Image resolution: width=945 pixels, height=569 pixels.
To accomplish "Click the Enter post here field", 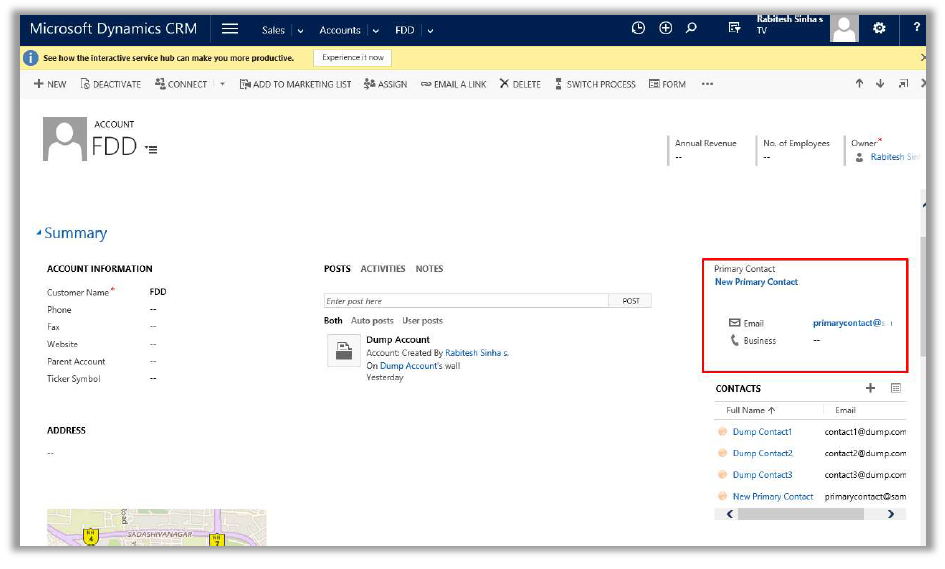I will [466, 301].
